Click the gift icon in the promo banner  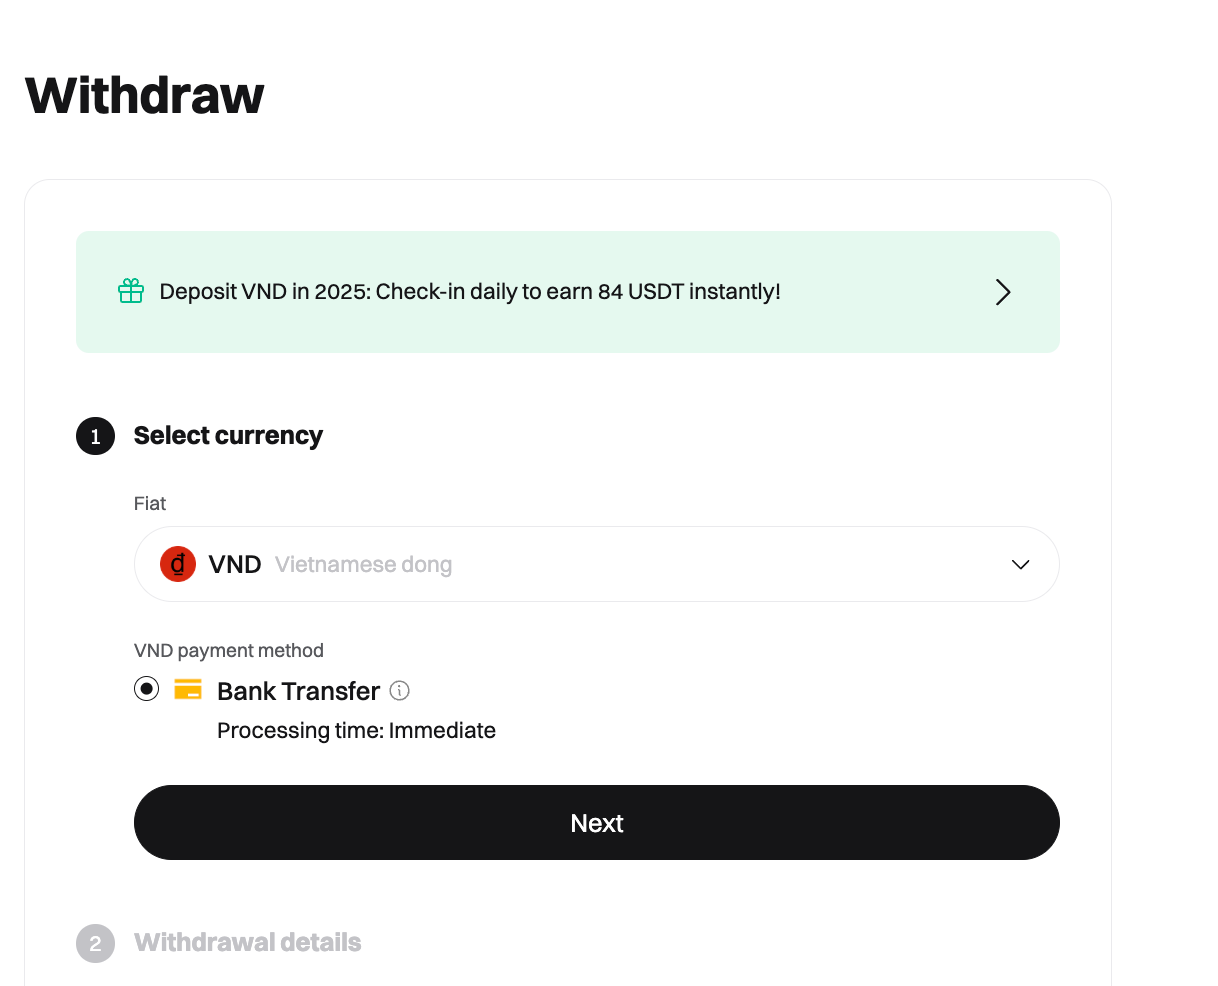click(130, 292)
